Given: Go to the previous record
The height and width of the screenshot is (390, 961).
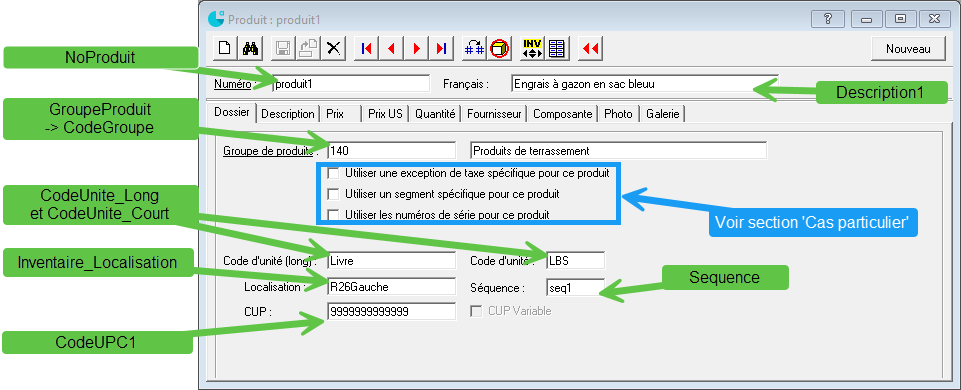Looking at the screenshot, I should [392, 49].
